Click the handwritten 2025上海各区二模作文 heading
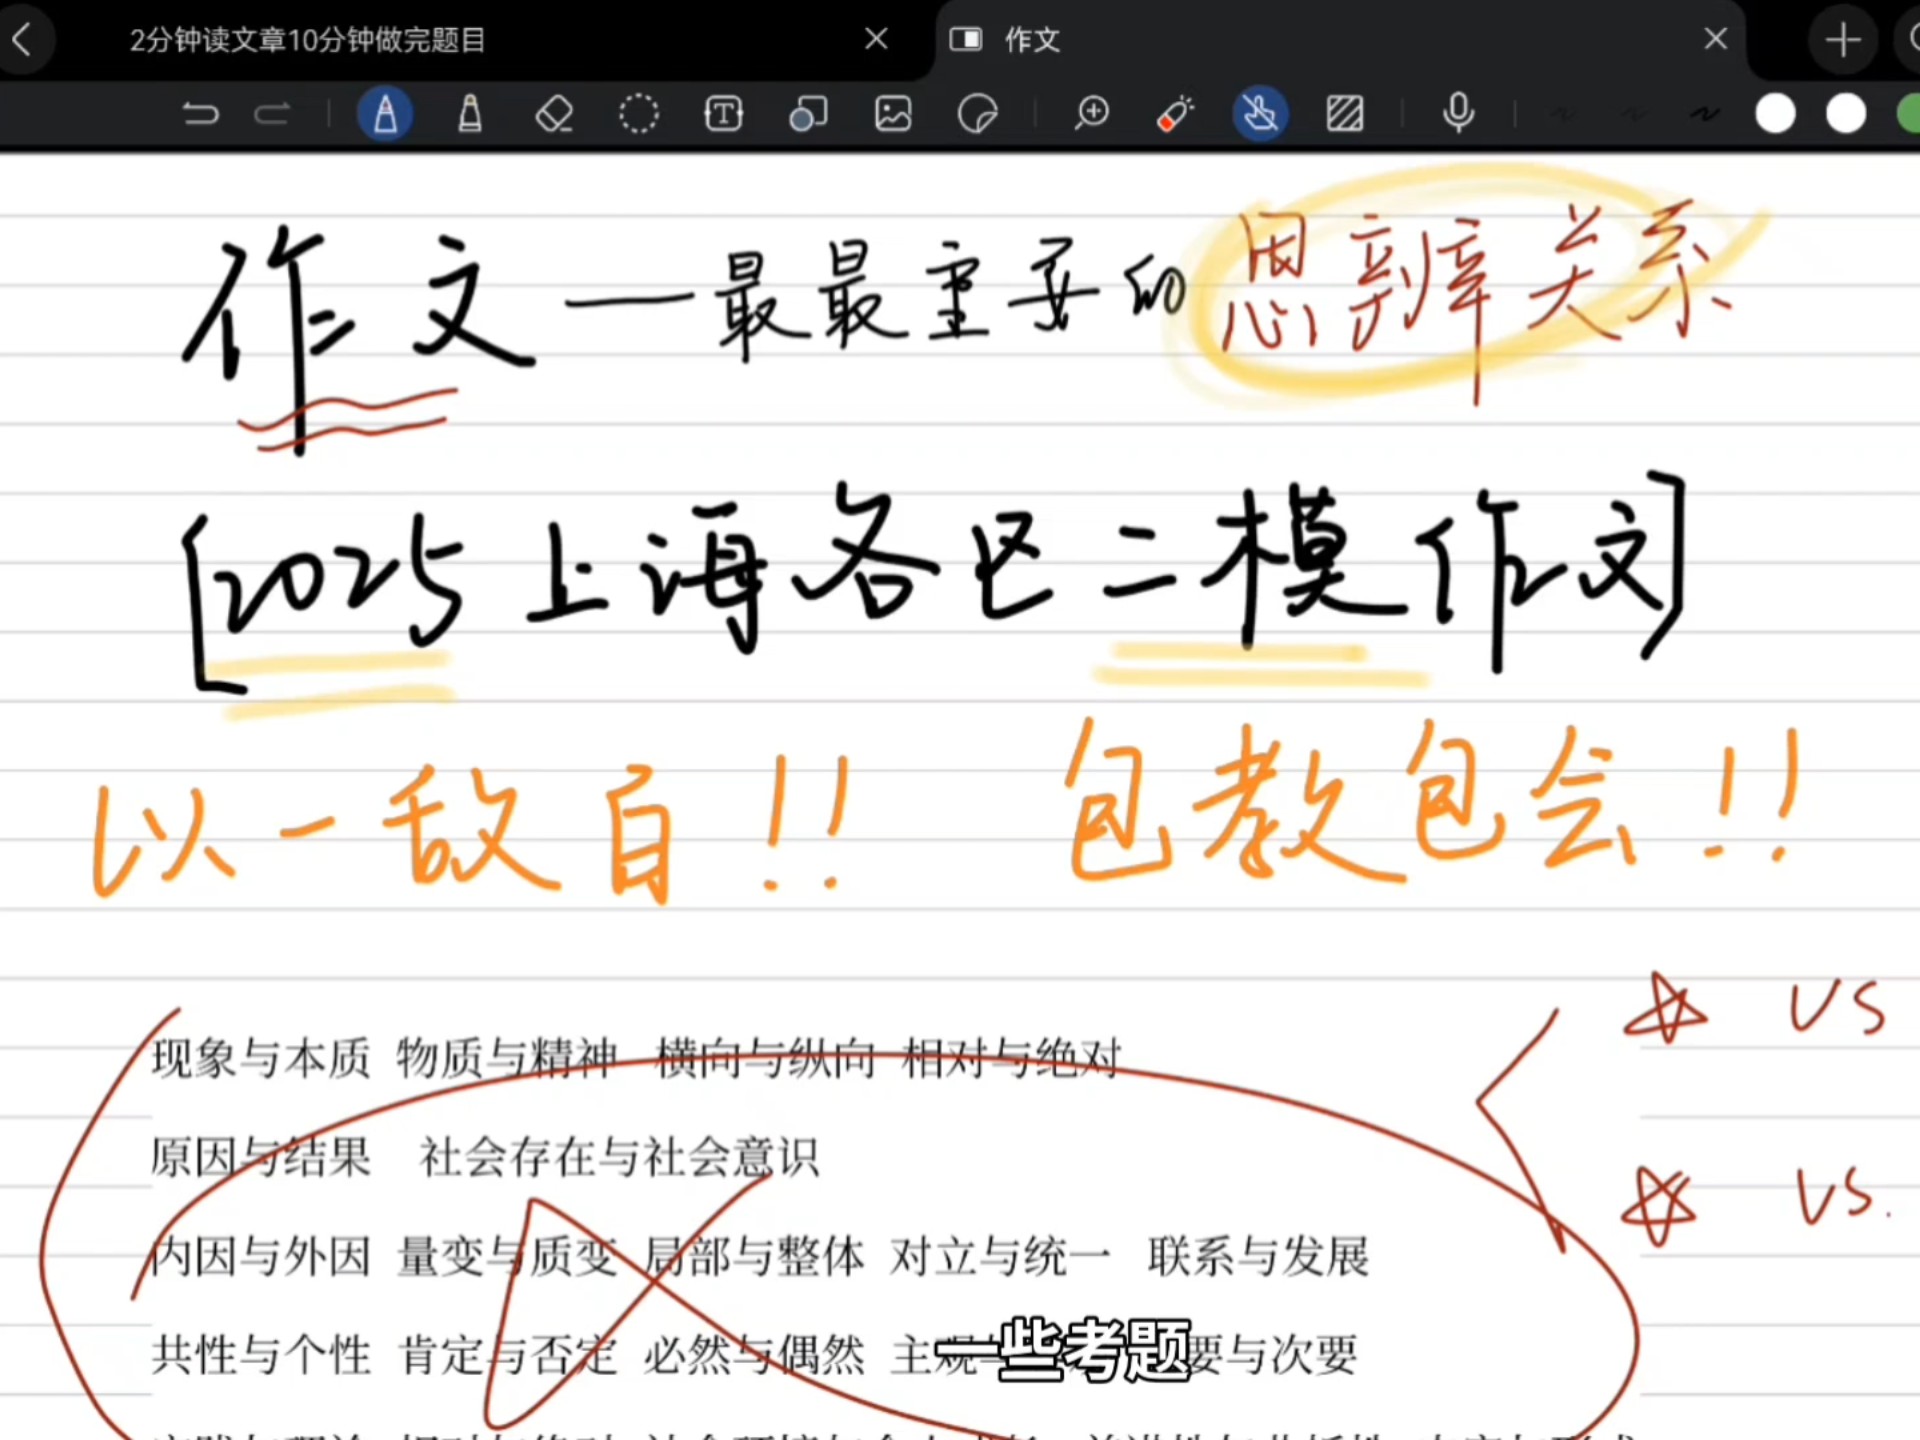The height and width of the screenshot is (1440, 1920). (x=935, y=580)
